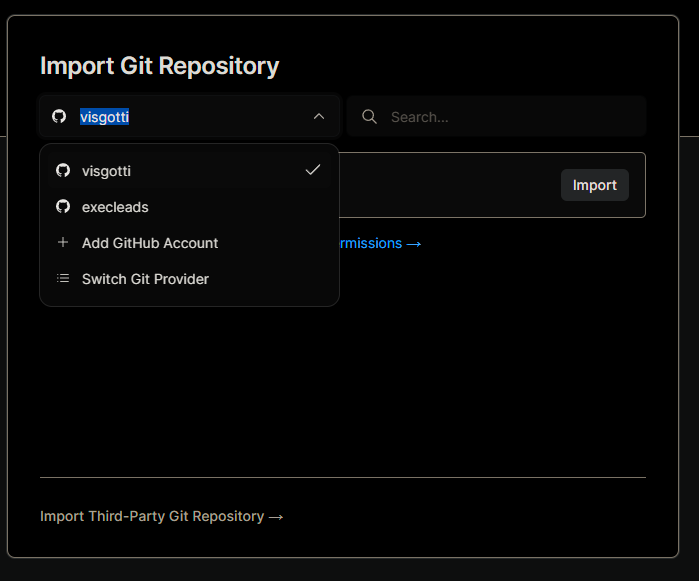Choose the execleads GitHub account
Screen dimensions: 699x581
coord(189,207)
